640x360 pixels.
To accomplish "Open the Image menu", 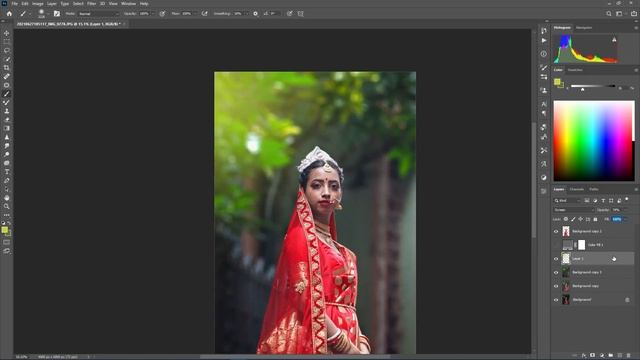I will click(x=38, y=4).
